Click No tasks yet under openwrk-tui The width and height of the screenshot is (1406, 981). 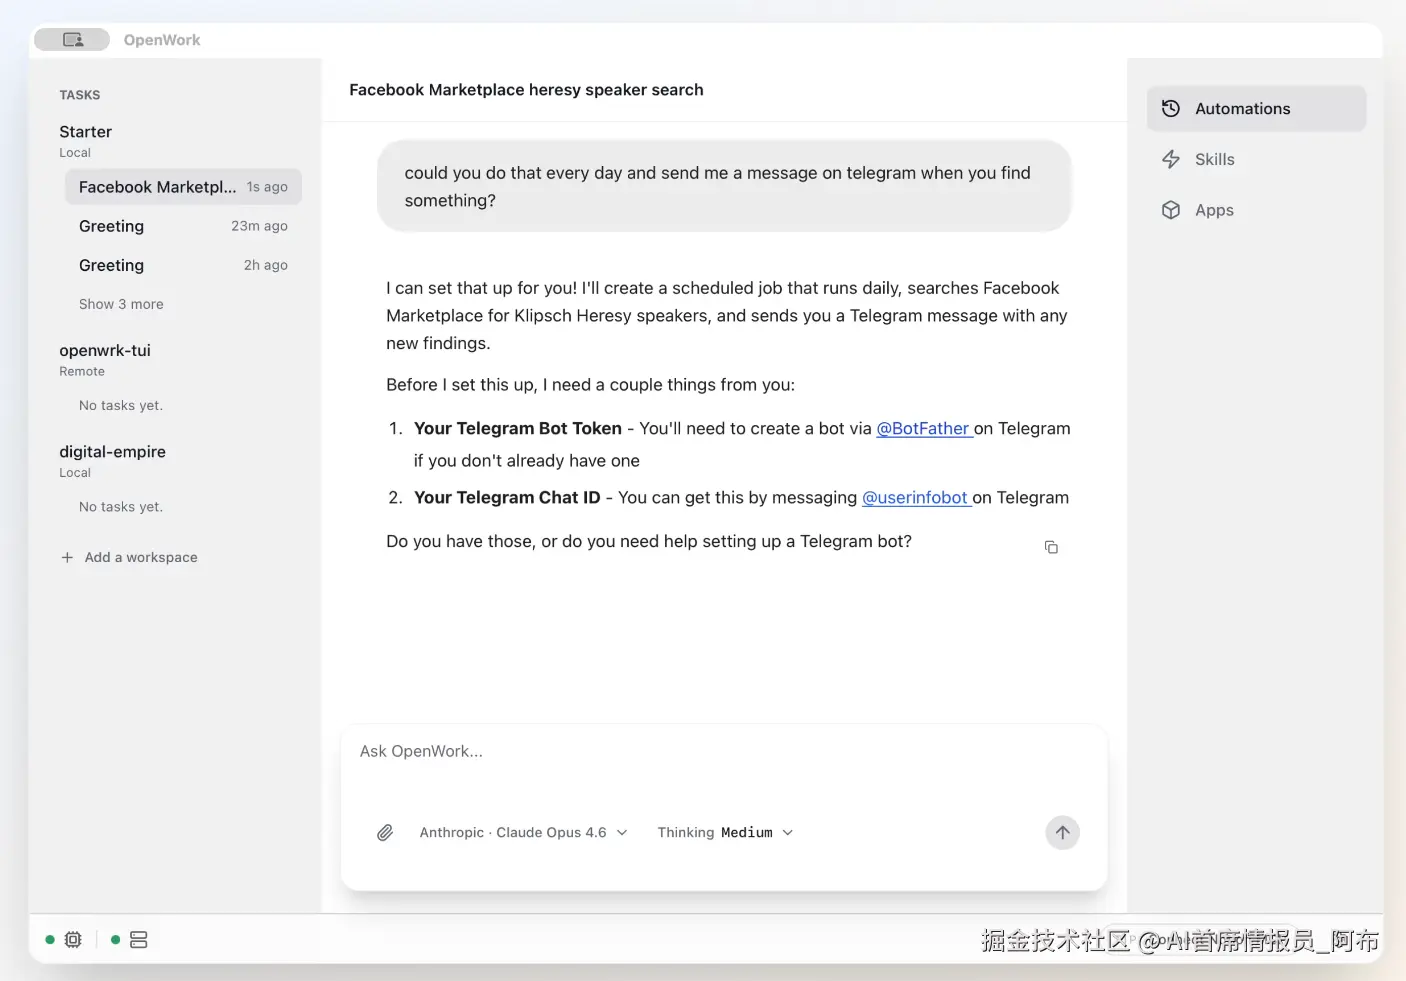[x=121, y=406]
